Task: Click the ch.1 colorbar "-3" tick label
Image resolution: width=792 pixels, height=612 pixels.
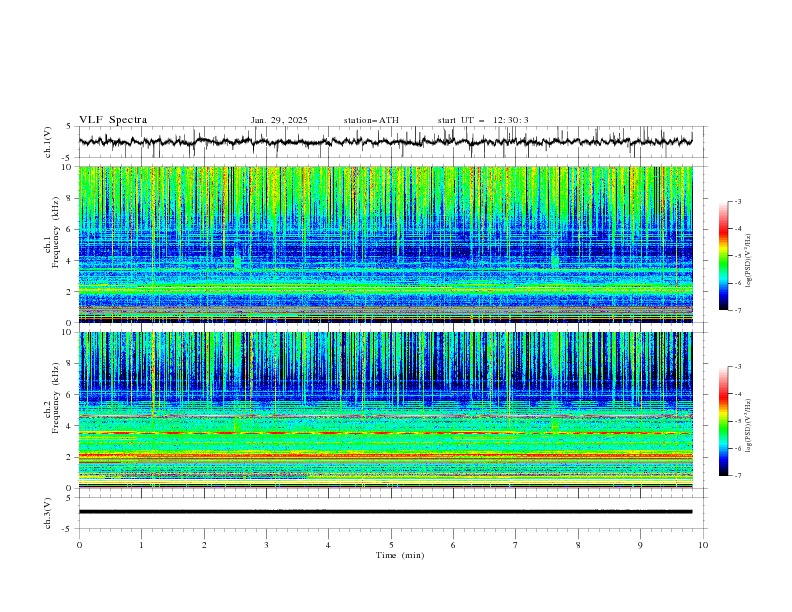Action: [738, 201]
